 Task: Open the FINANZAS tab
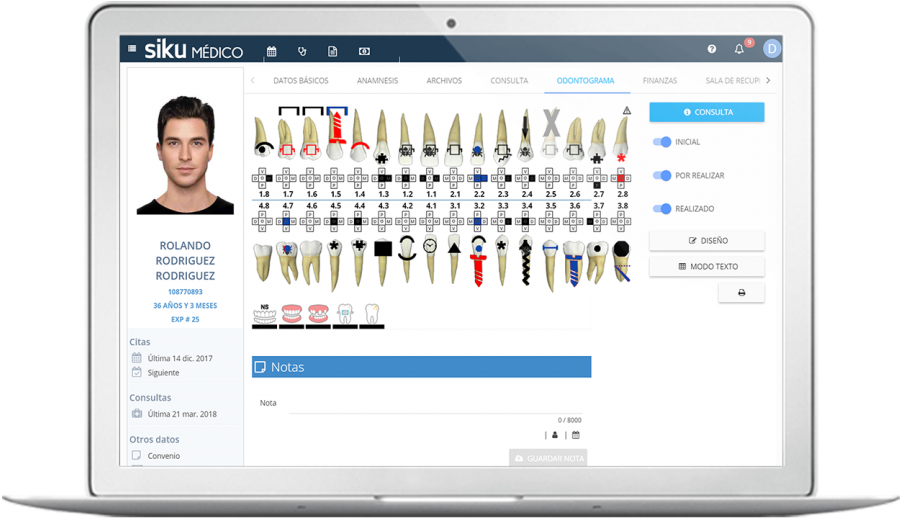(x=660, y=80)
